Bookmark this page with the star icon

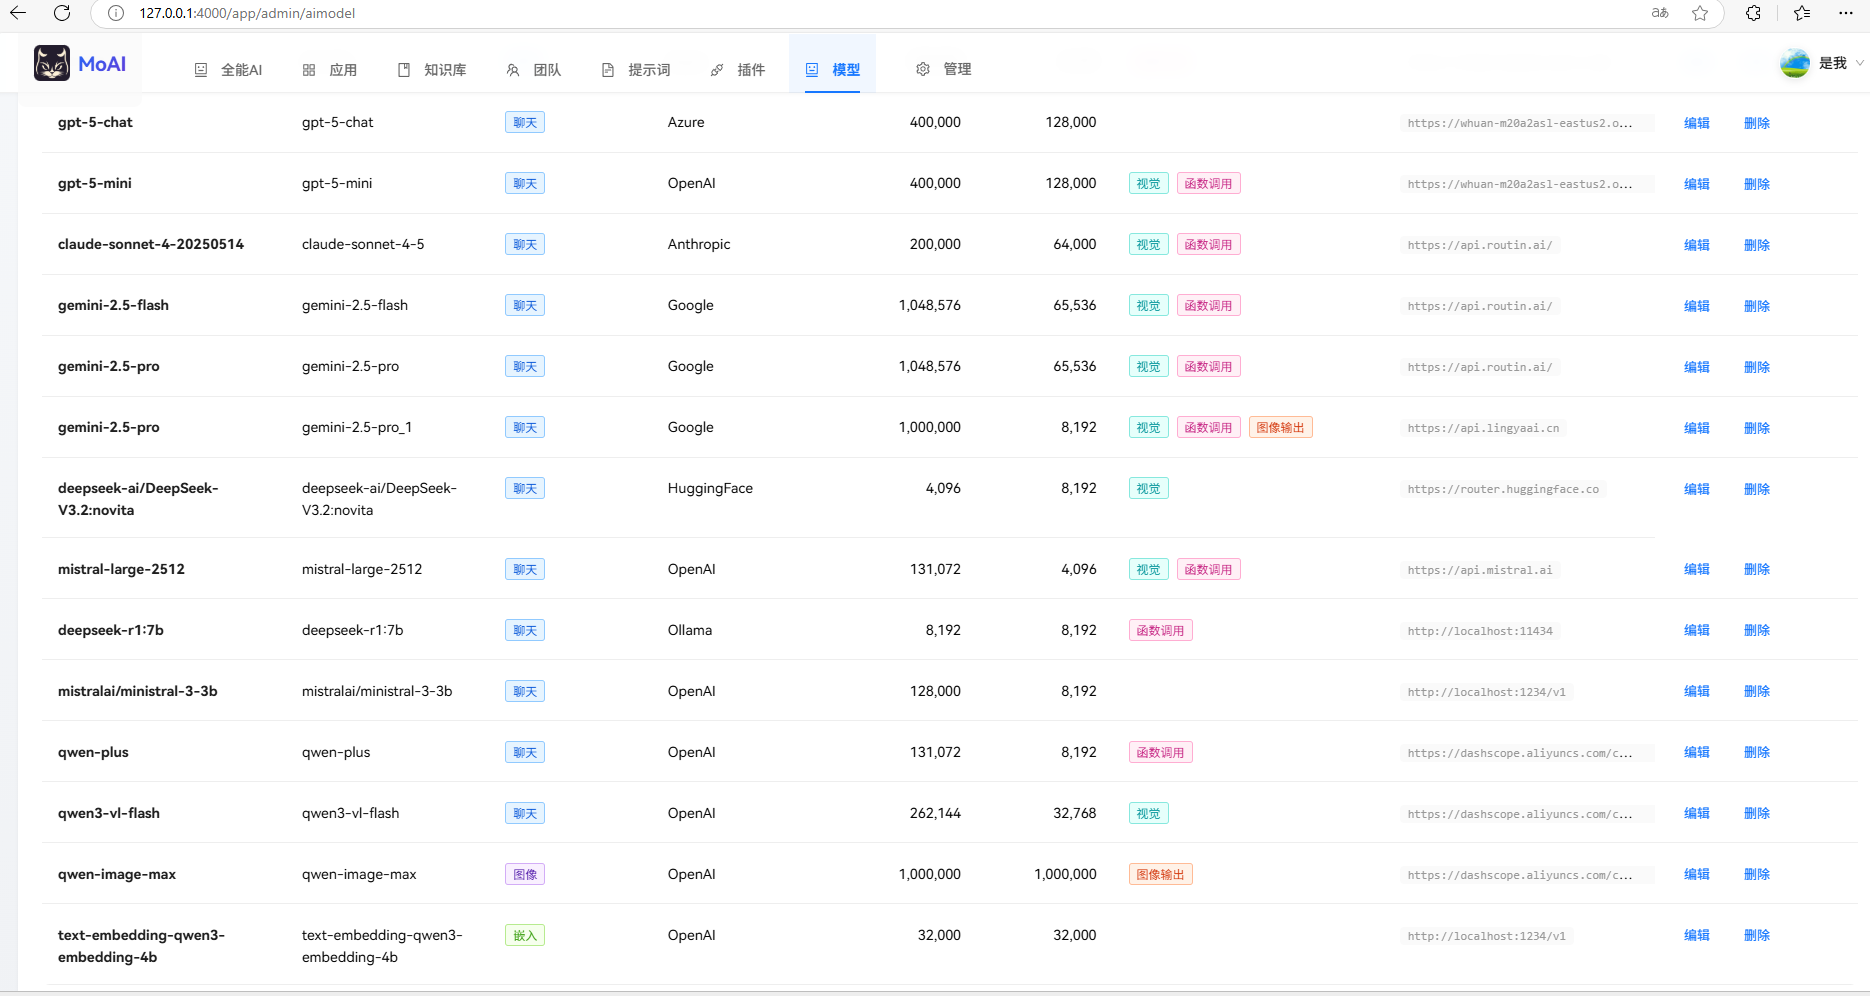1700,13
